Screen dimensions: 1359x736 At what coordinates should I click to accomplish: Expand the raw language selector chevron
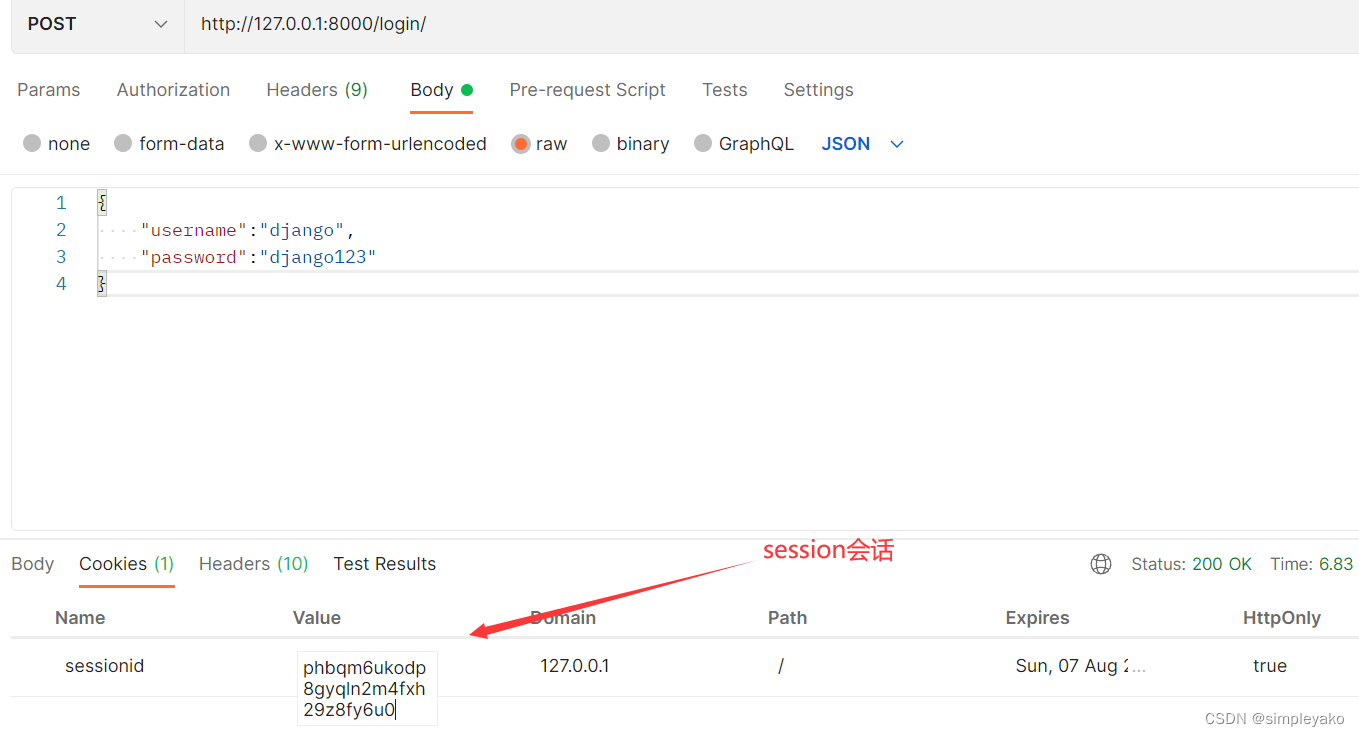click(896, 144)
